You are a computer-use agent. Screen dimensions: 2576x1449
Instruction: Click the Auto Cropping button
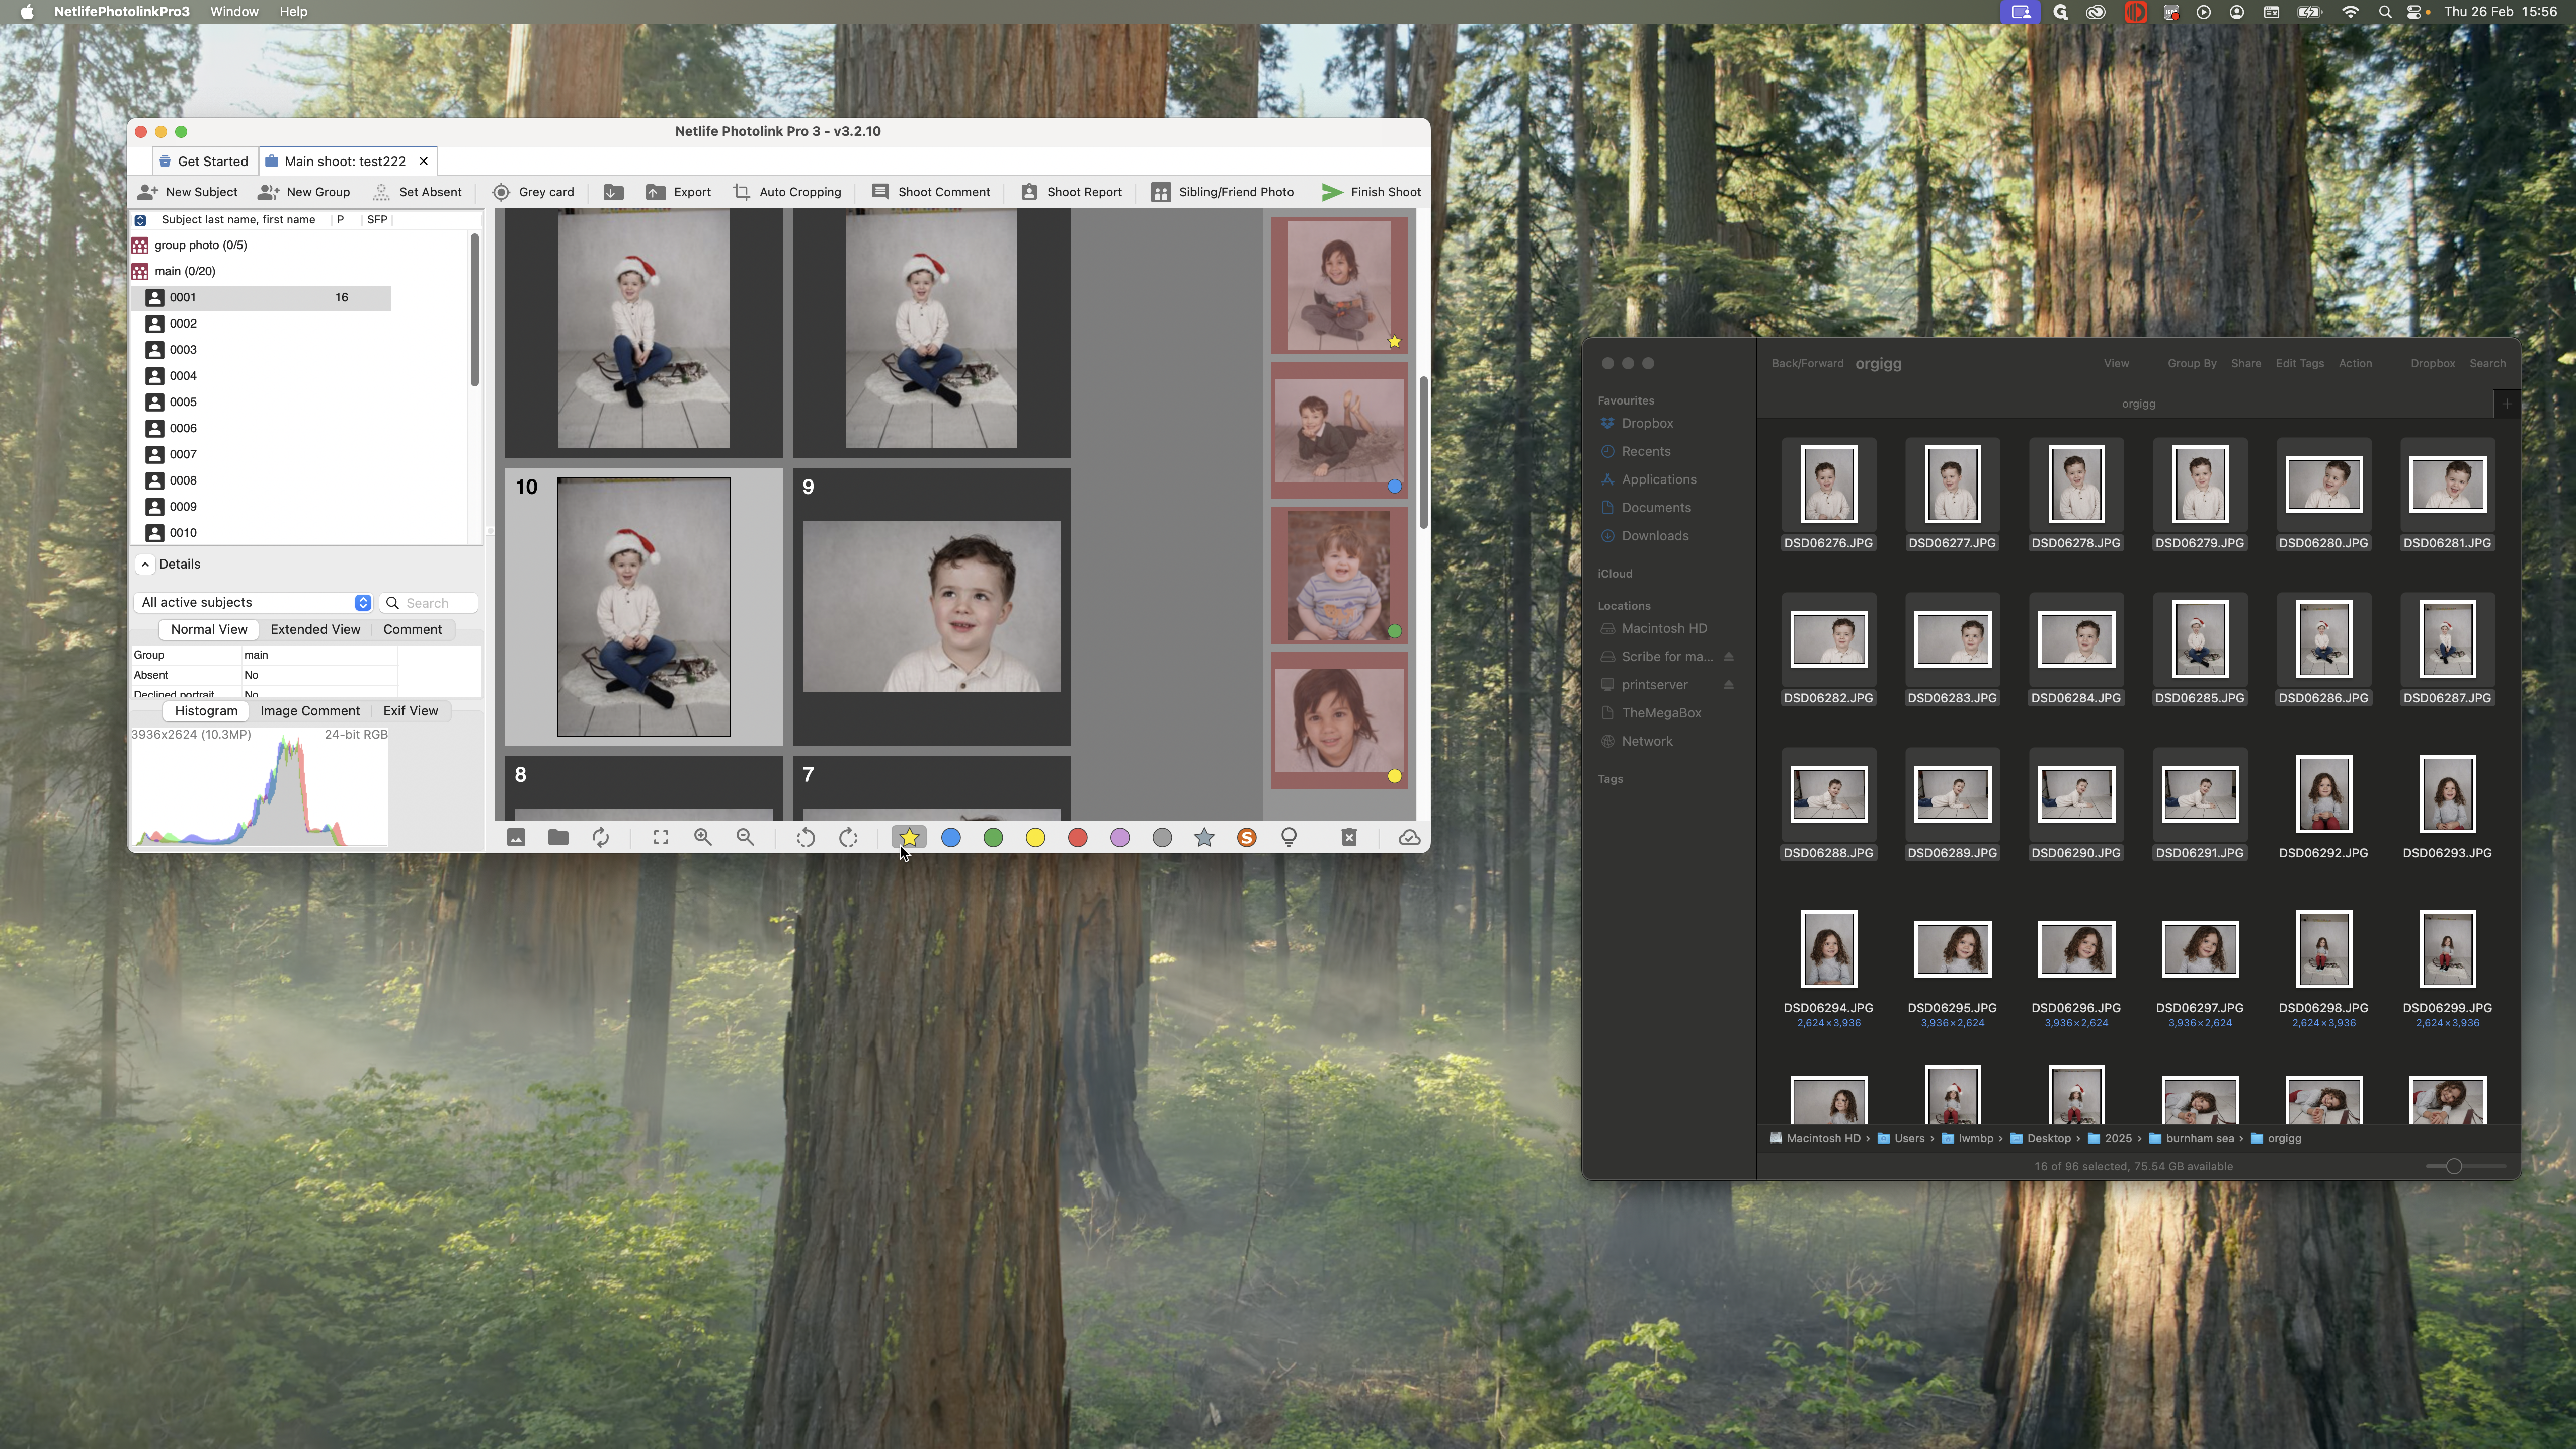point(787,192)
